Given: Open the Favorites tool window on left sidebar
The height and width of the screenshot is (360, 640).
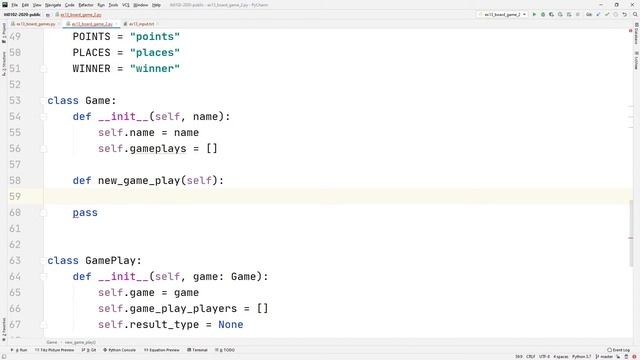Looking at the screenshot, I should (x=4, y=329).
